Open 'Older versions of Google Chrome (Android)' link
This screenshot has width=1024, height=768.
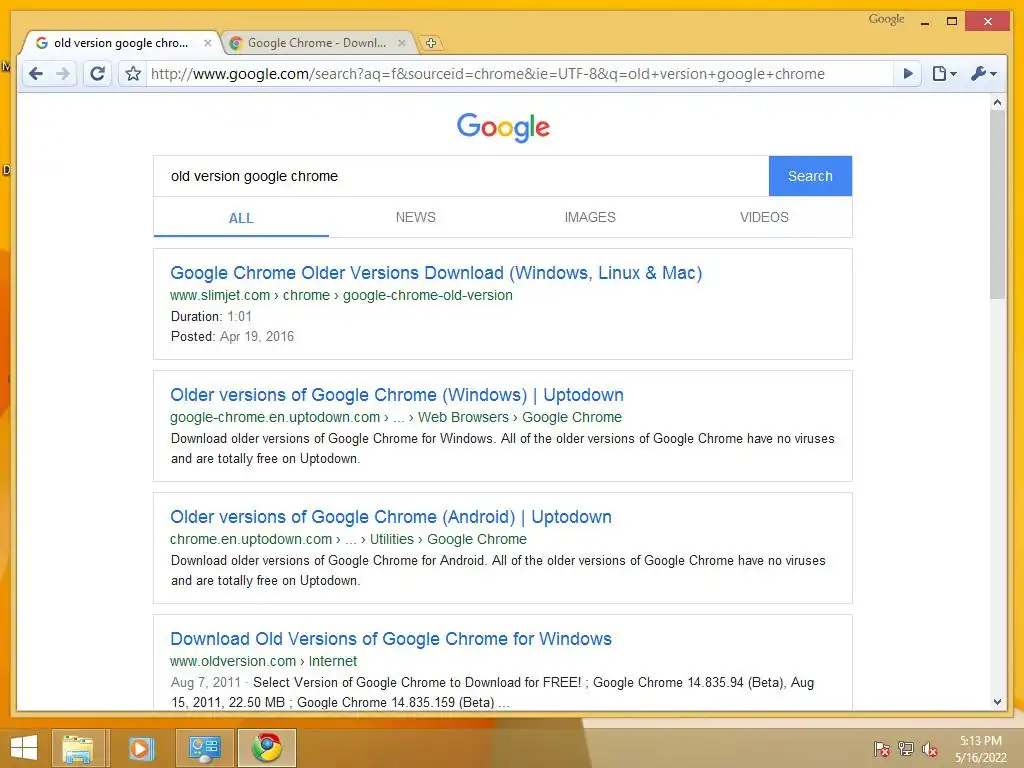(391, 517)
